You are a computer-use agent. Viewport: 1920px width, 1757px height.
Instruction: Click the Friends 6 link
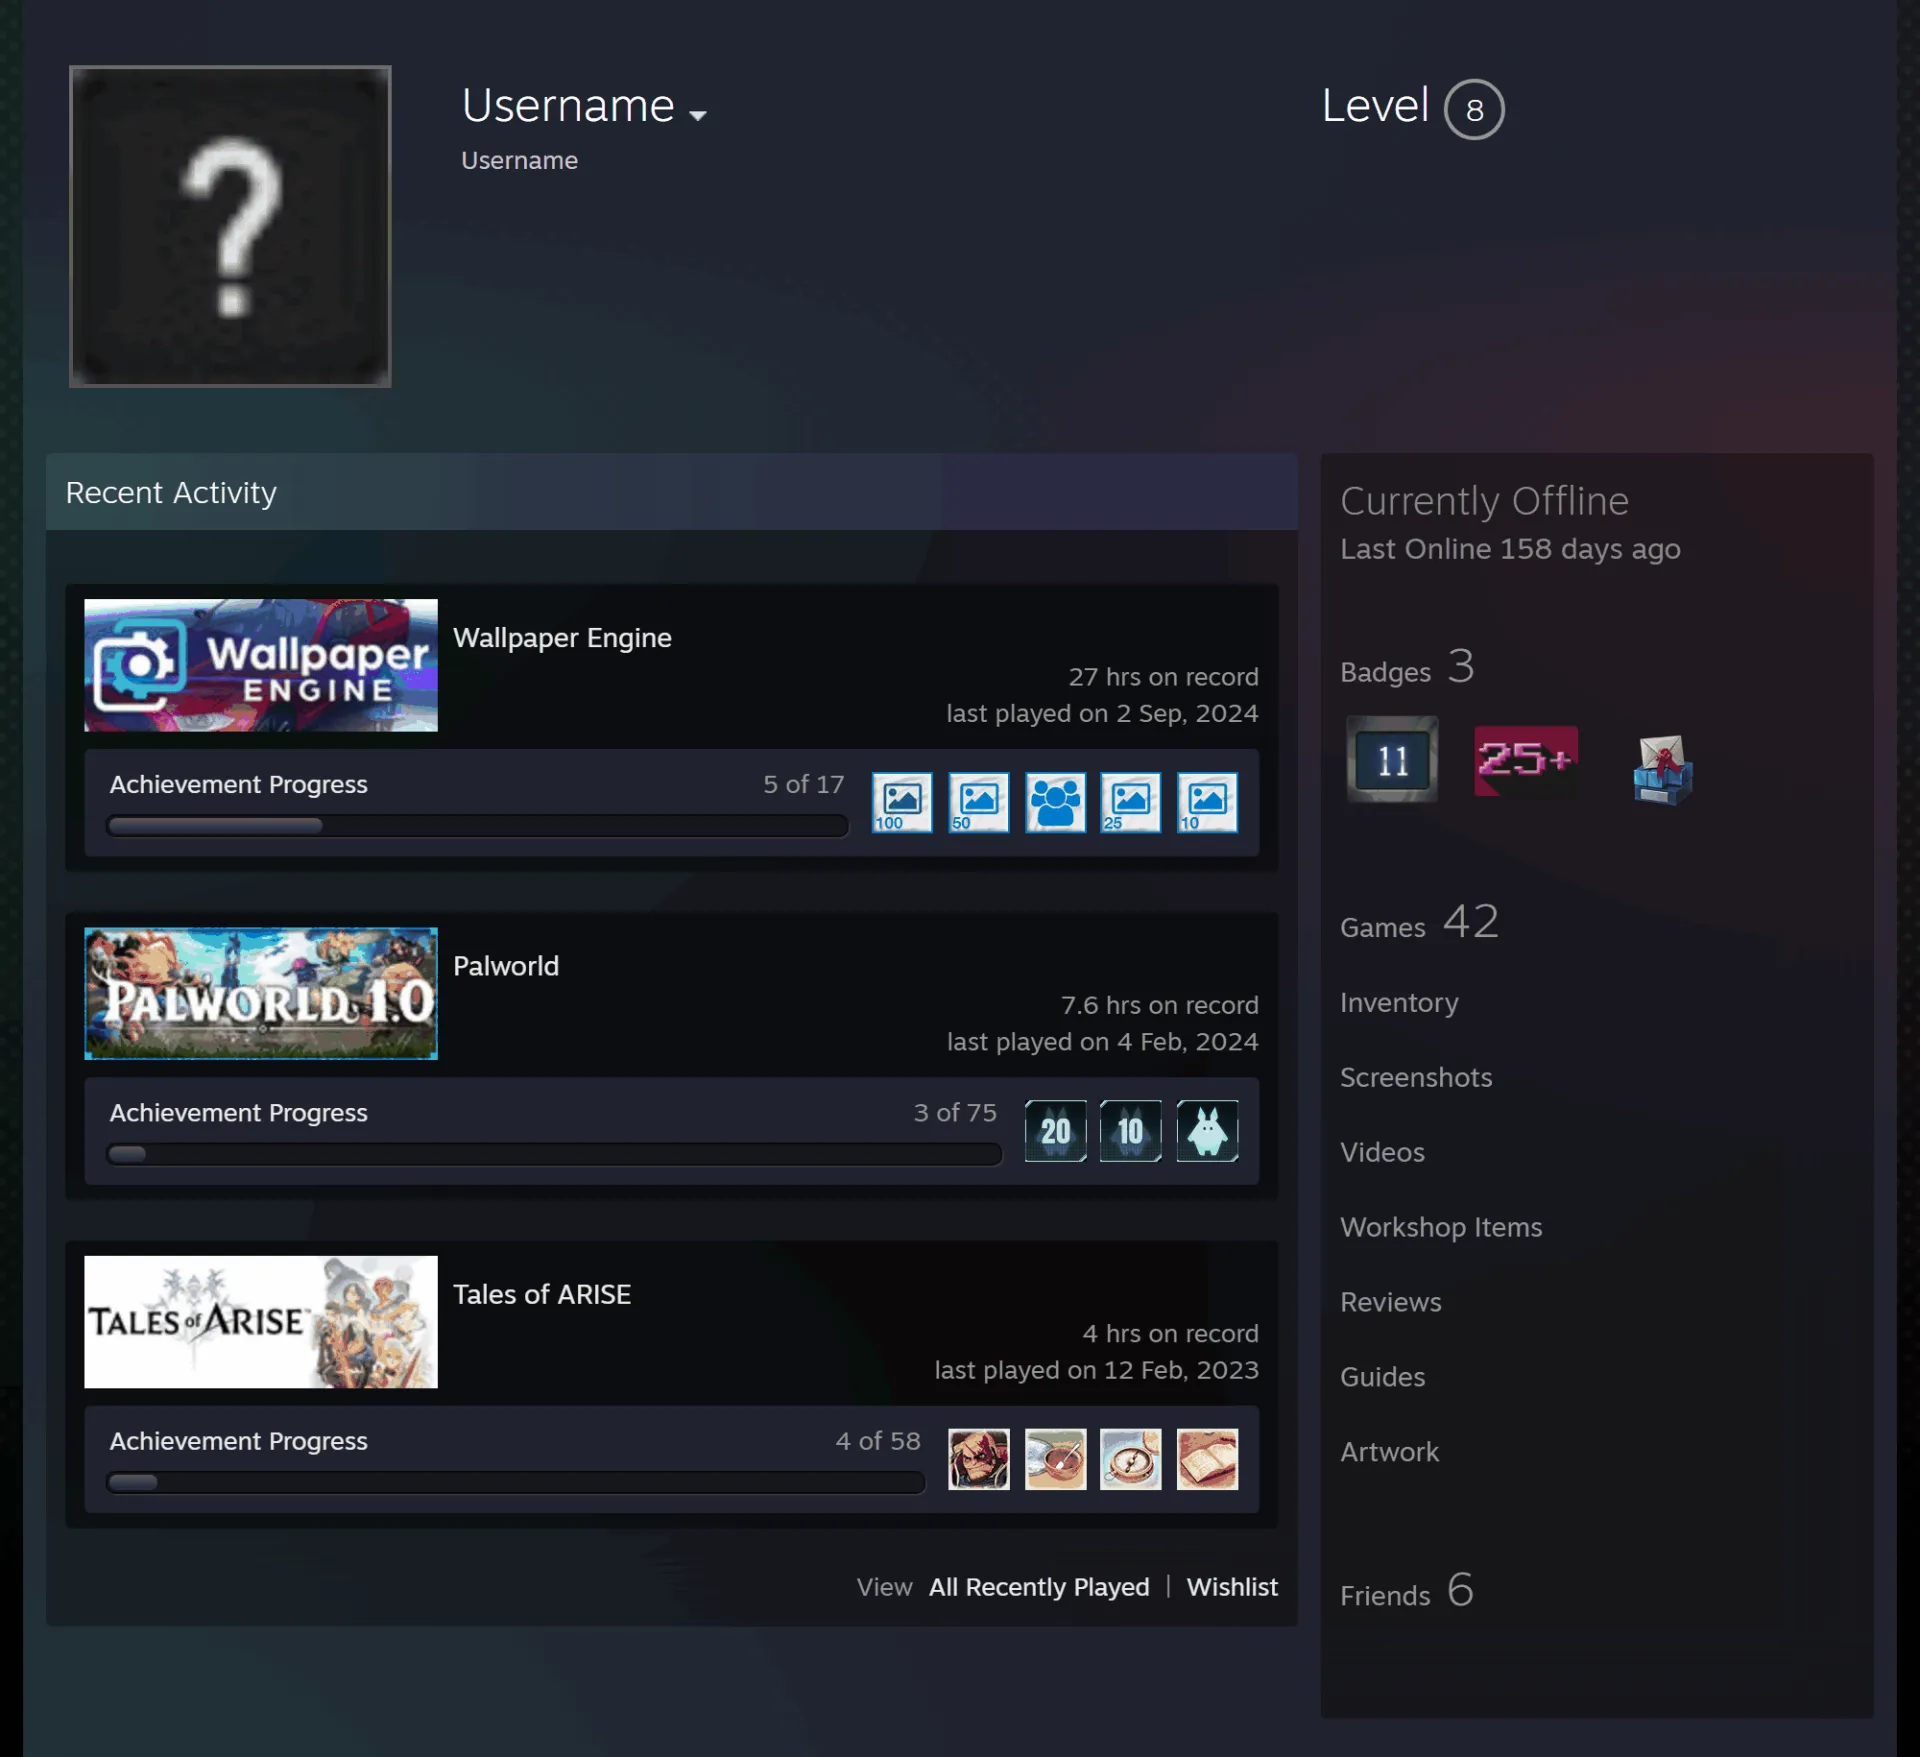1406,1592
